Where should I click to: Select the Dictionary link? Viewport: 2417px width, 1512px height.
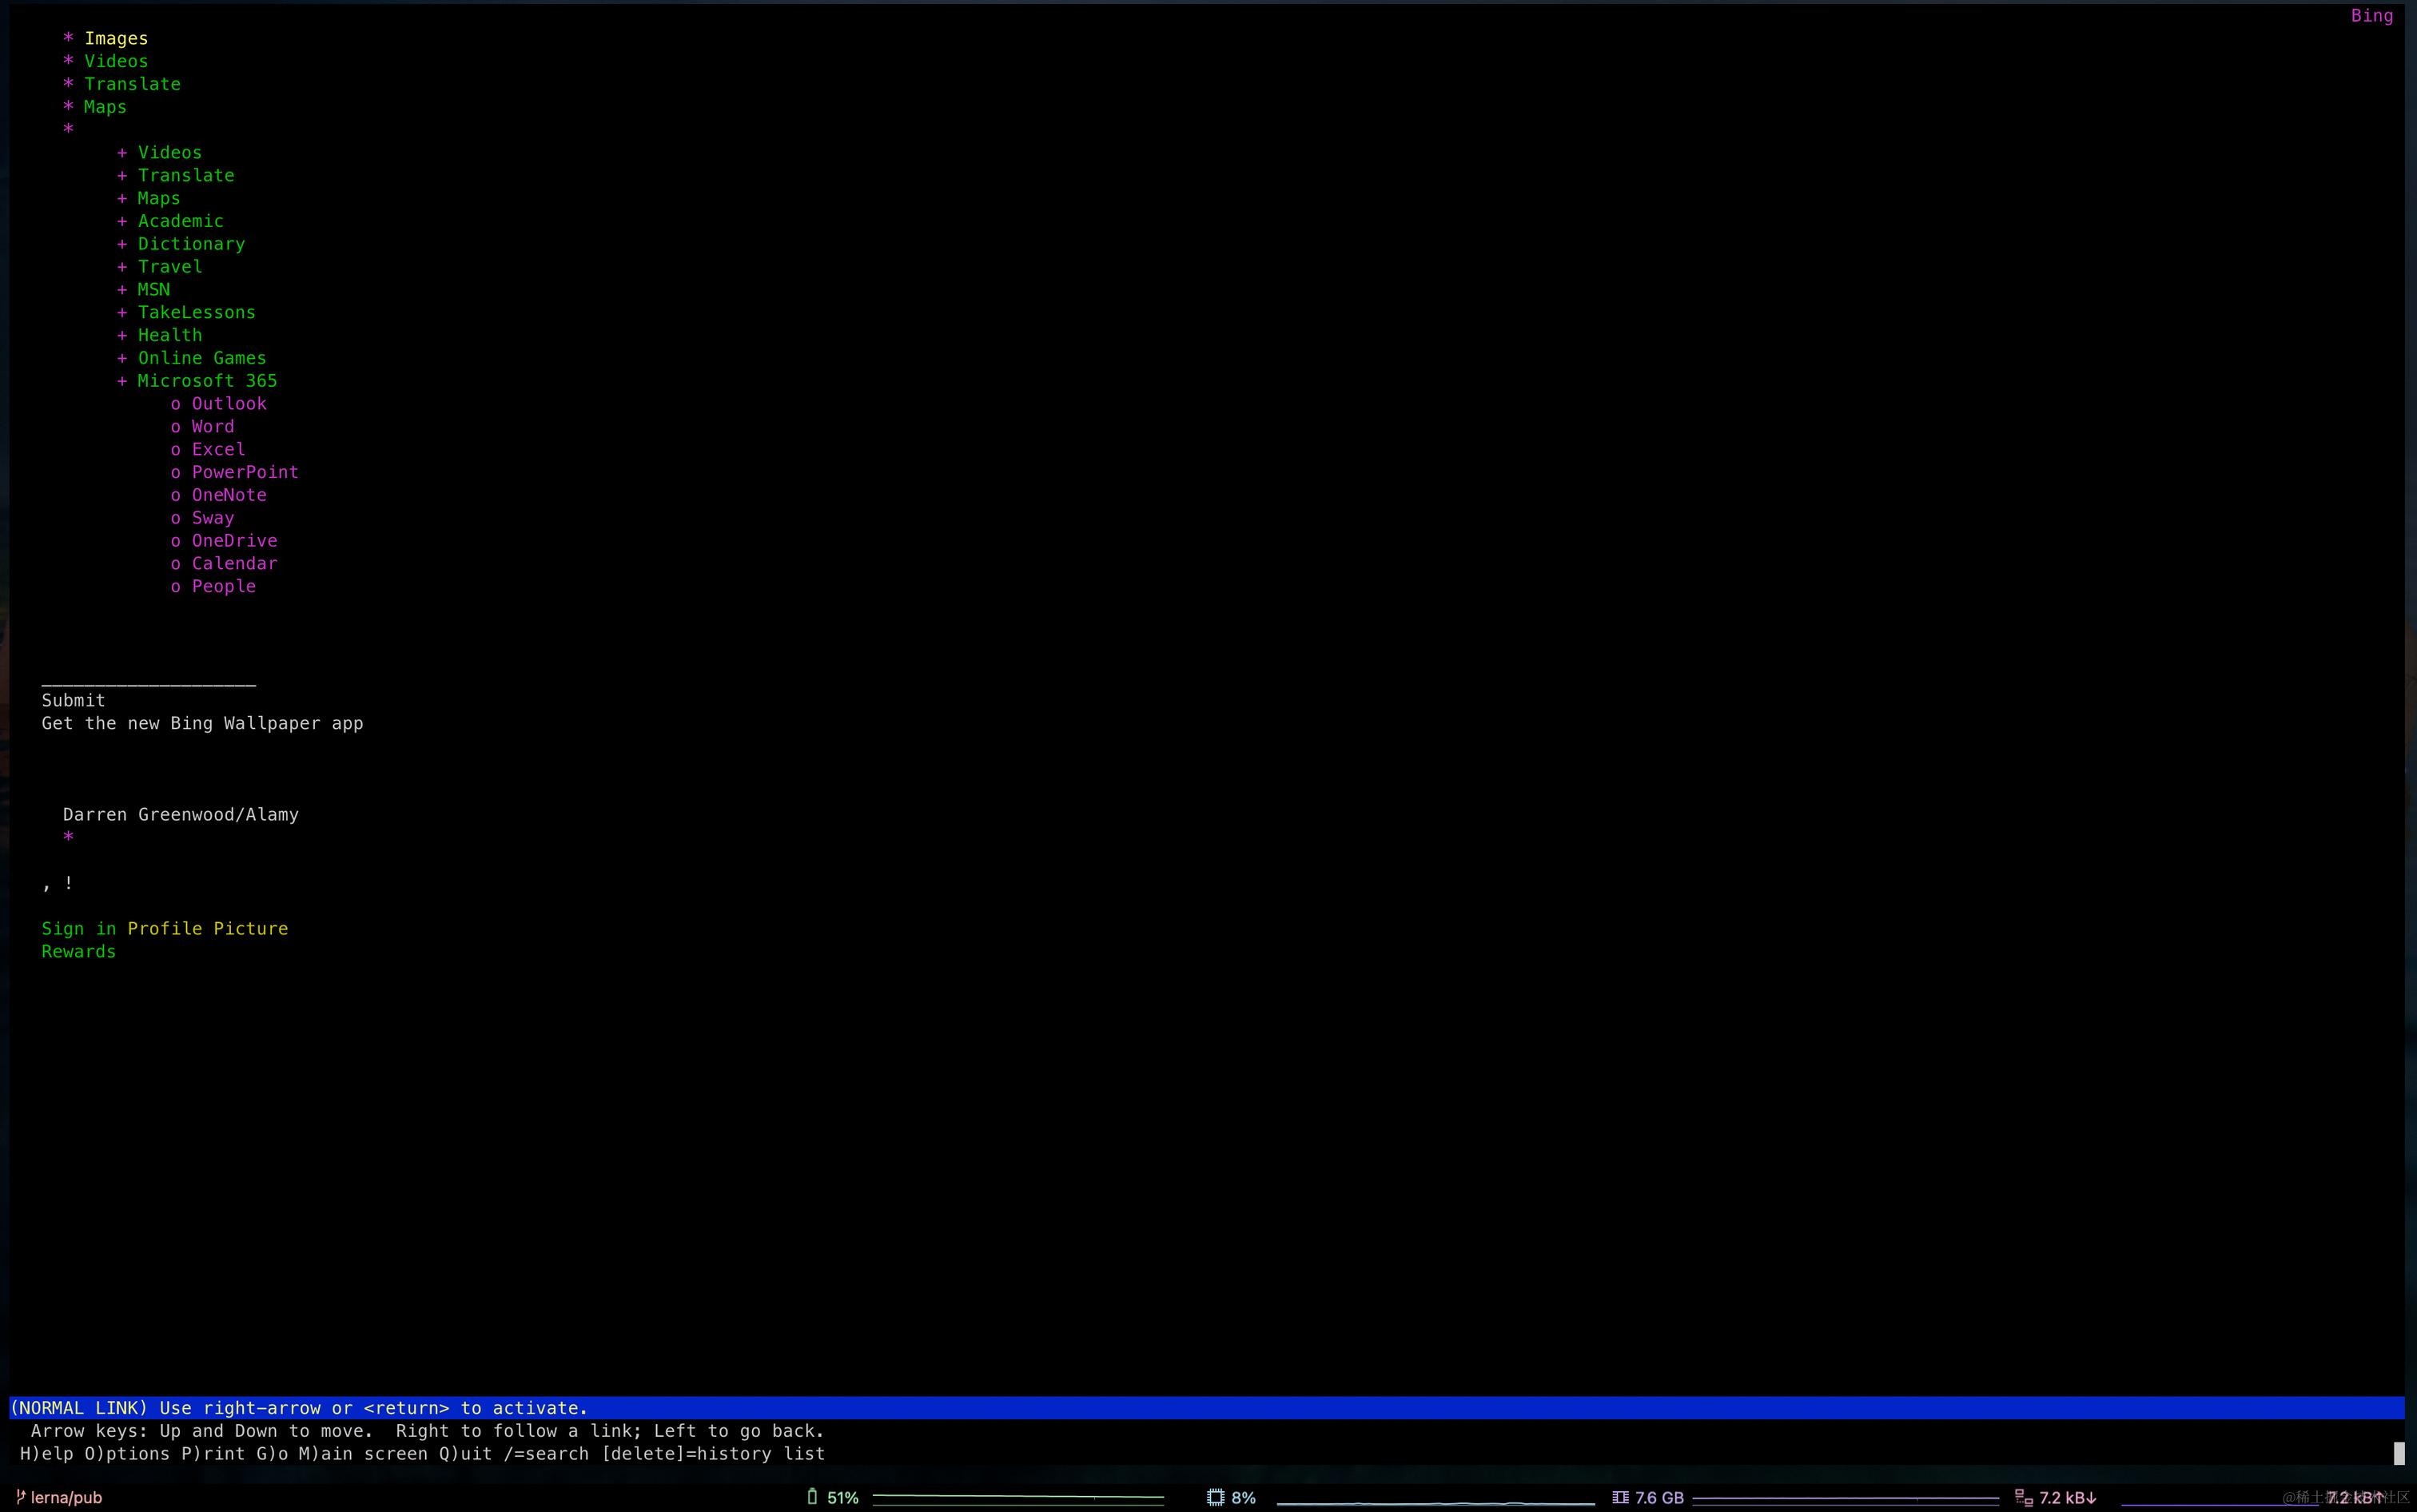tap(191, 244)
